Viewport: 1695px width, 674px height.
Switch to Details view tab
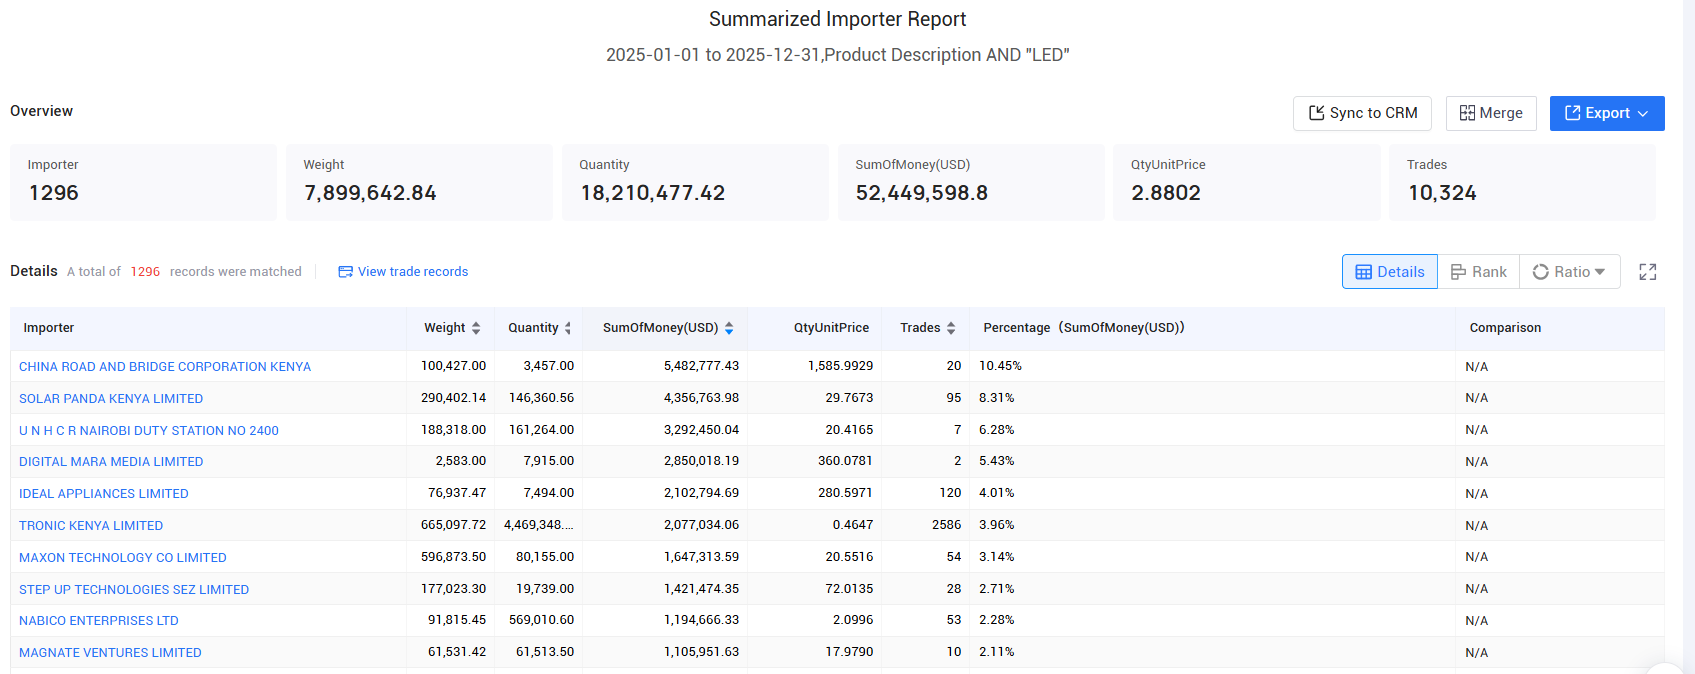coord(1390,272)
